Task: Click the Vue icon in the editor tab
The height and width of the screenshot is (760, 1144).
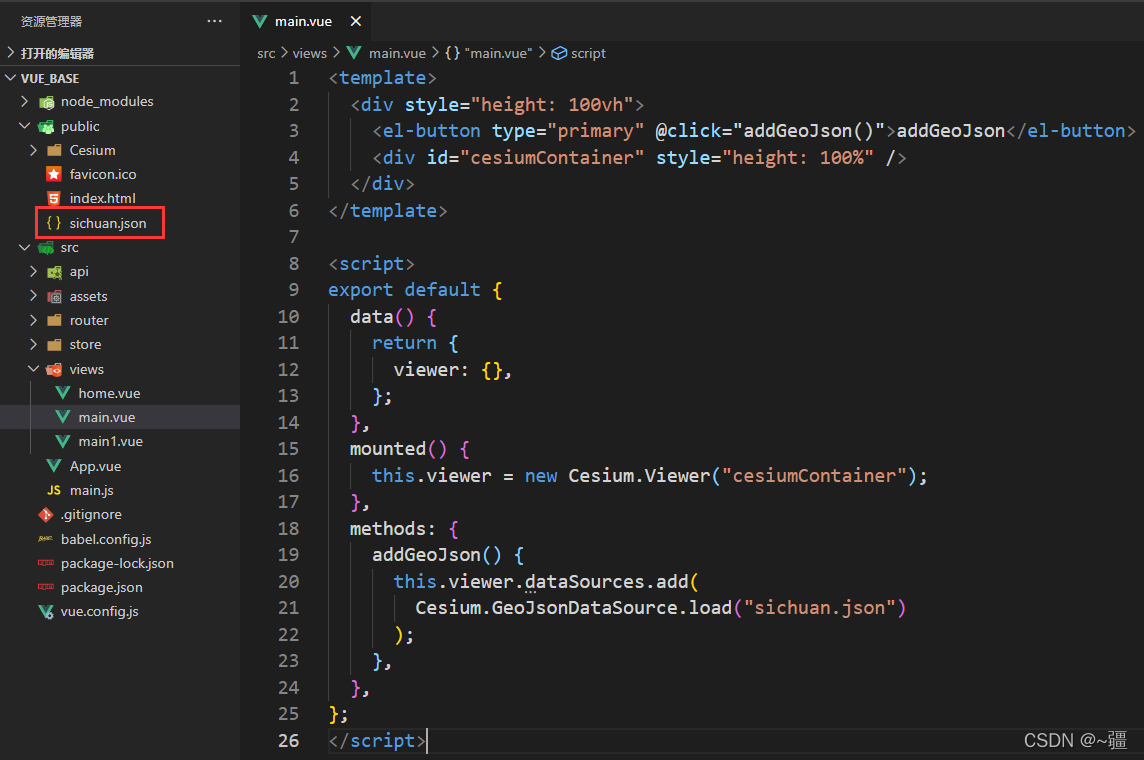Action: [260, 21]
